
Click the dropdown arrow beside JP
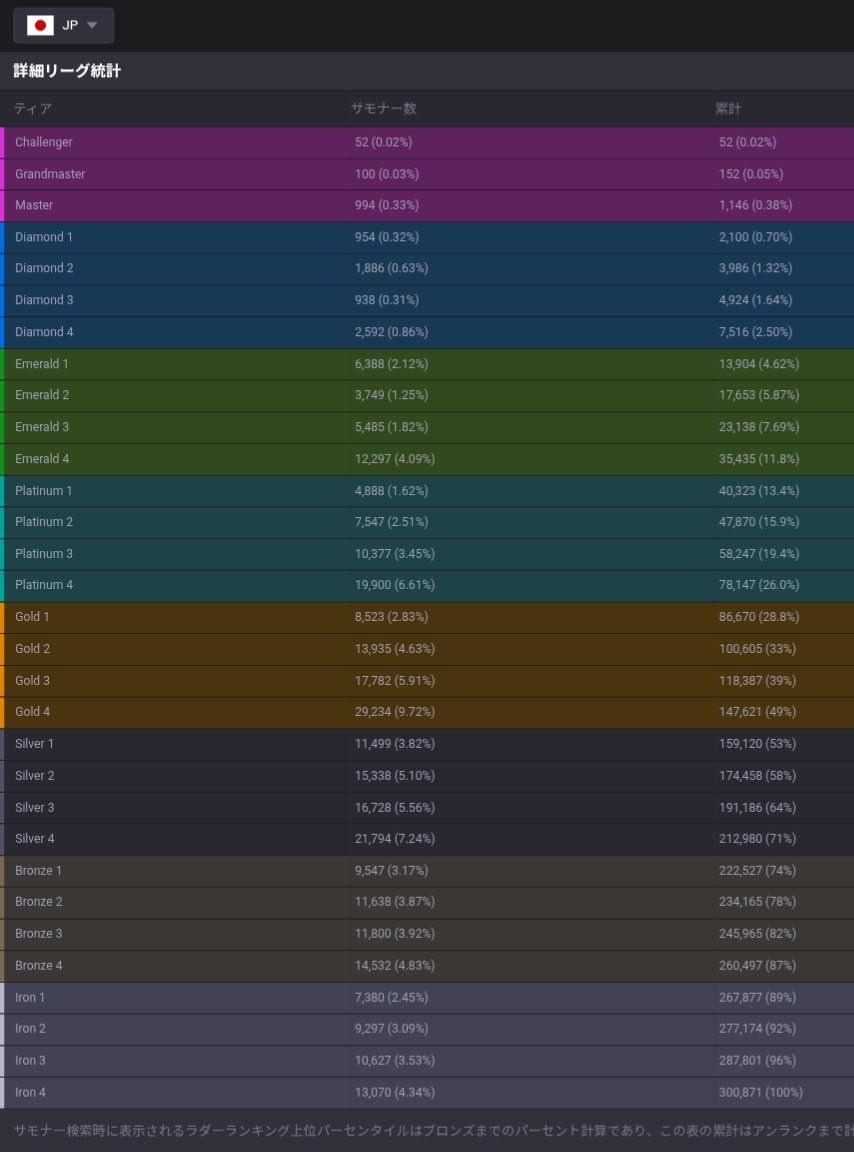click(x=92, y=26)
